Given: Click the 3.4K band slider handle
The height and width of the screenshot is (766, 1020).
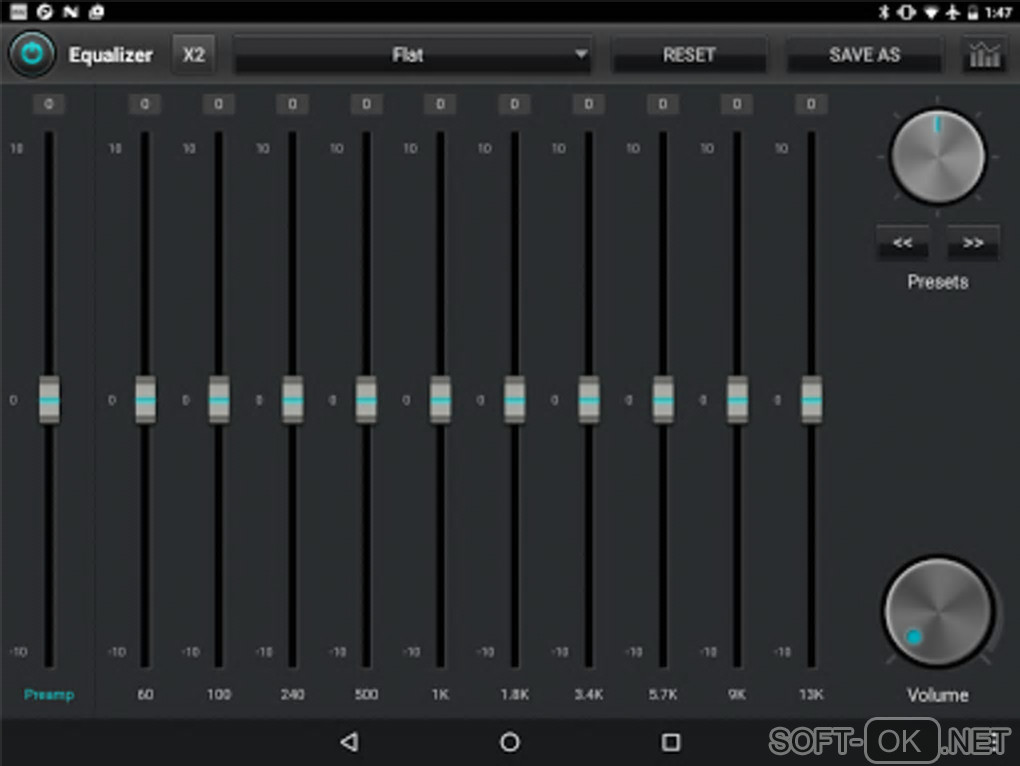Looking at the screenshot, I should (x=589, y=400).
